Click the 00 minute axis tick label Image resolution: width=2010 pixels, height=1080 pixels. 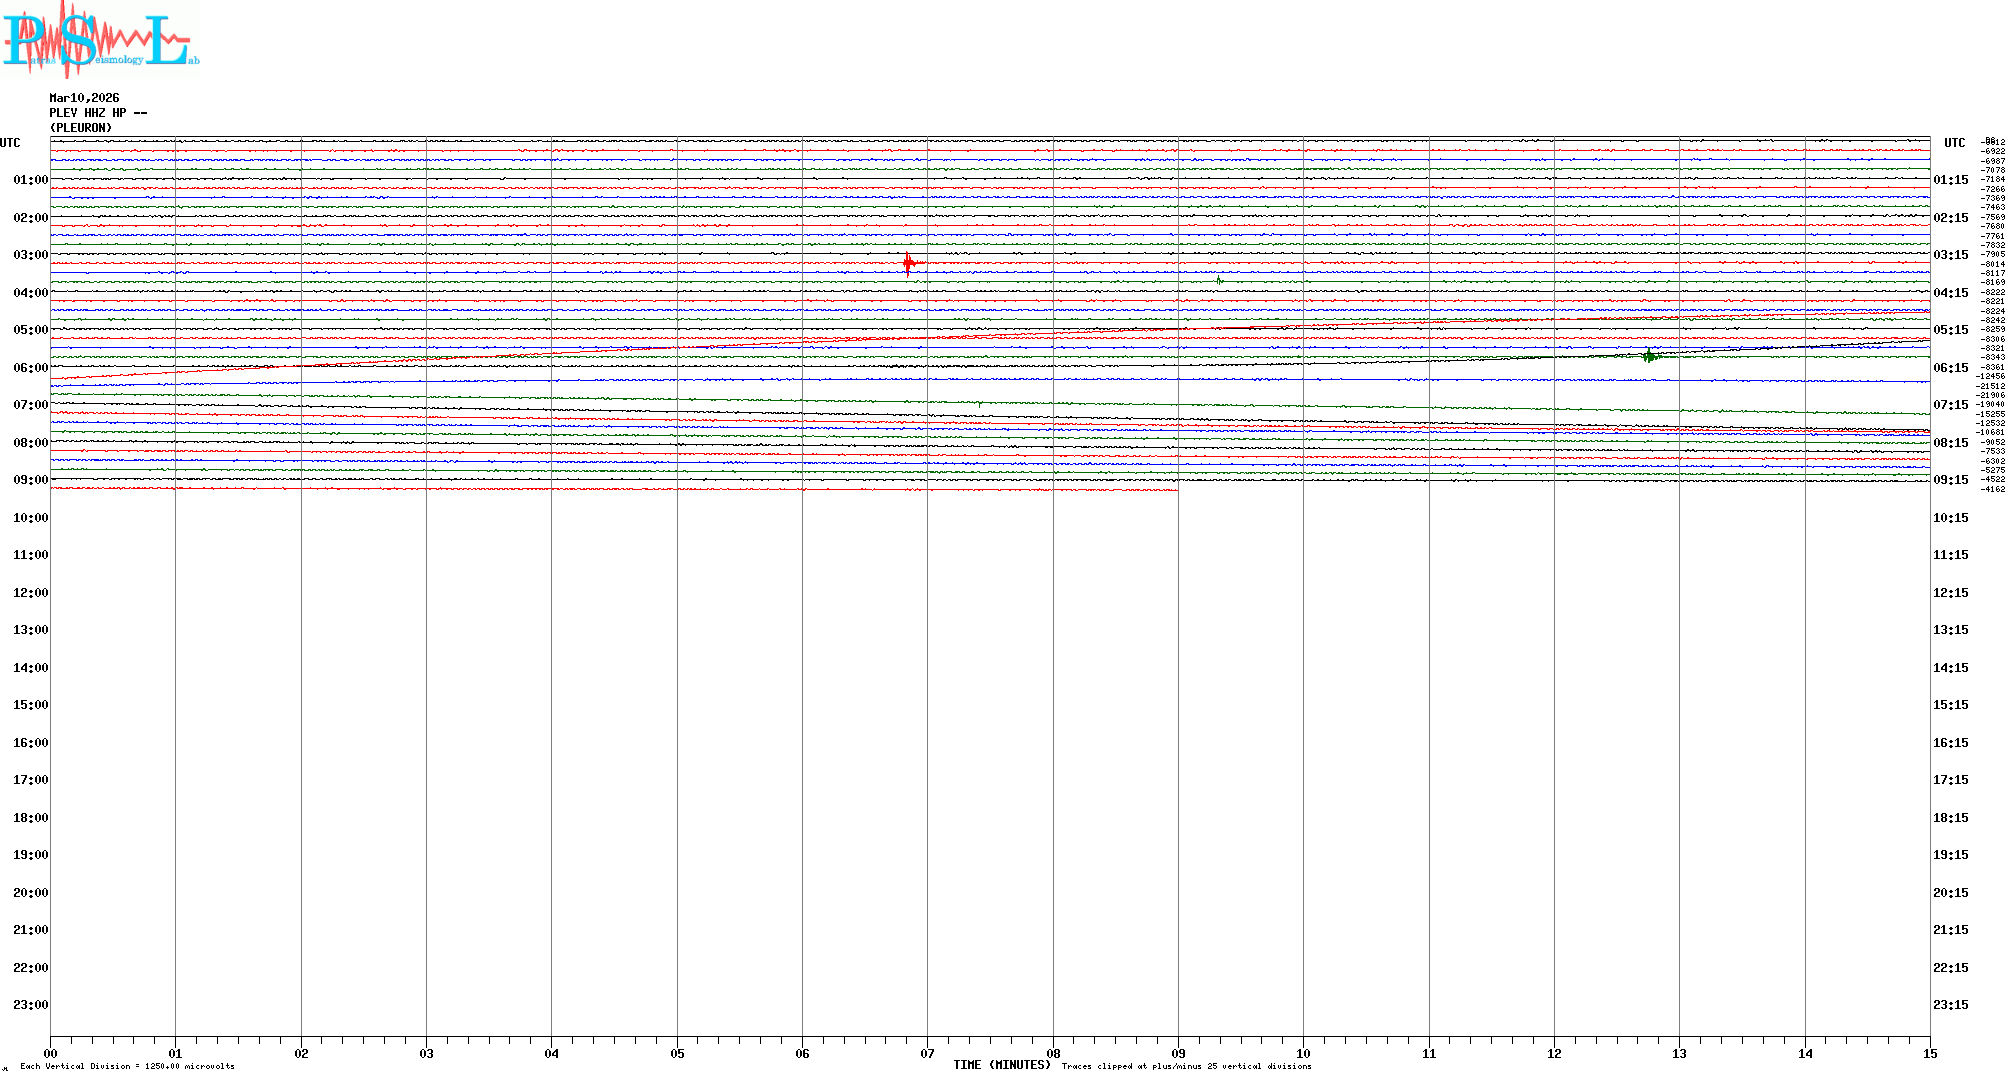(x=50, y=1053)
